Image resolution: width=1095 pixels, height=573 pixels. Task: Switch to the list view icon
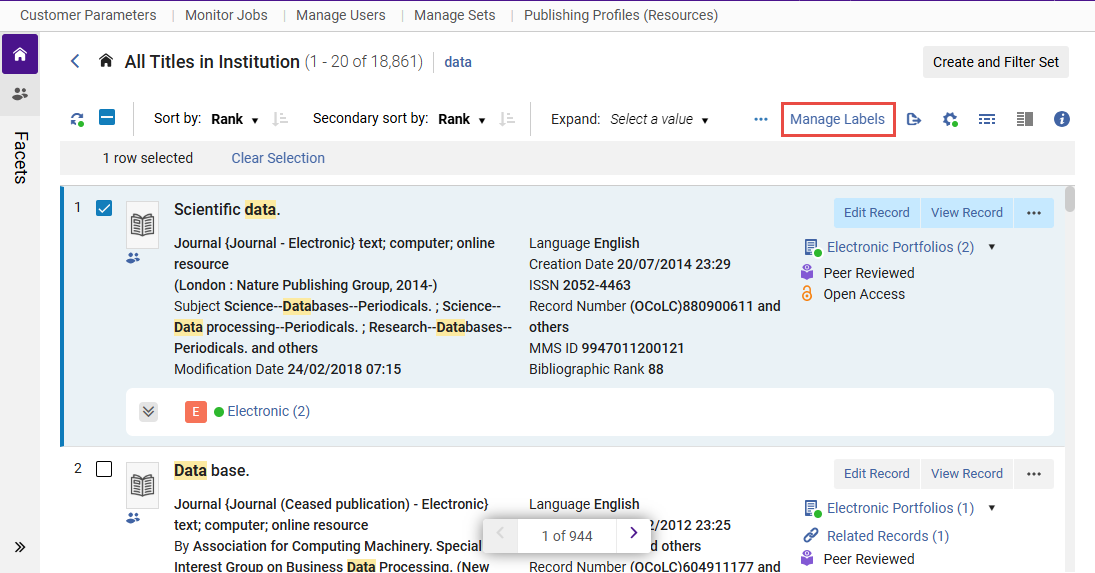coord(987,119)
